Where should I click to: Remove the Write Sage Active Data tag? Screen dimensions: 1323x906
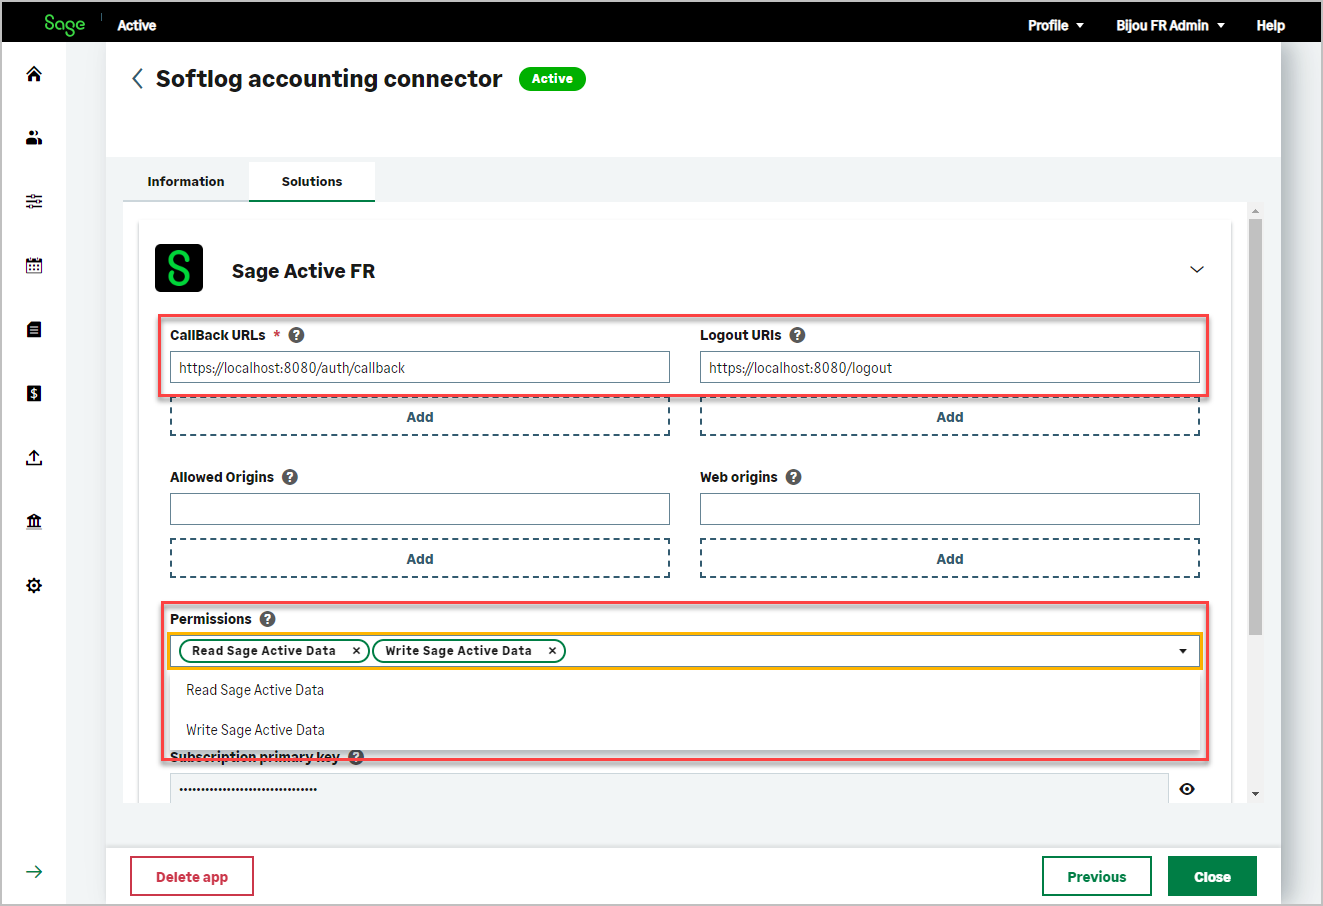552,651
